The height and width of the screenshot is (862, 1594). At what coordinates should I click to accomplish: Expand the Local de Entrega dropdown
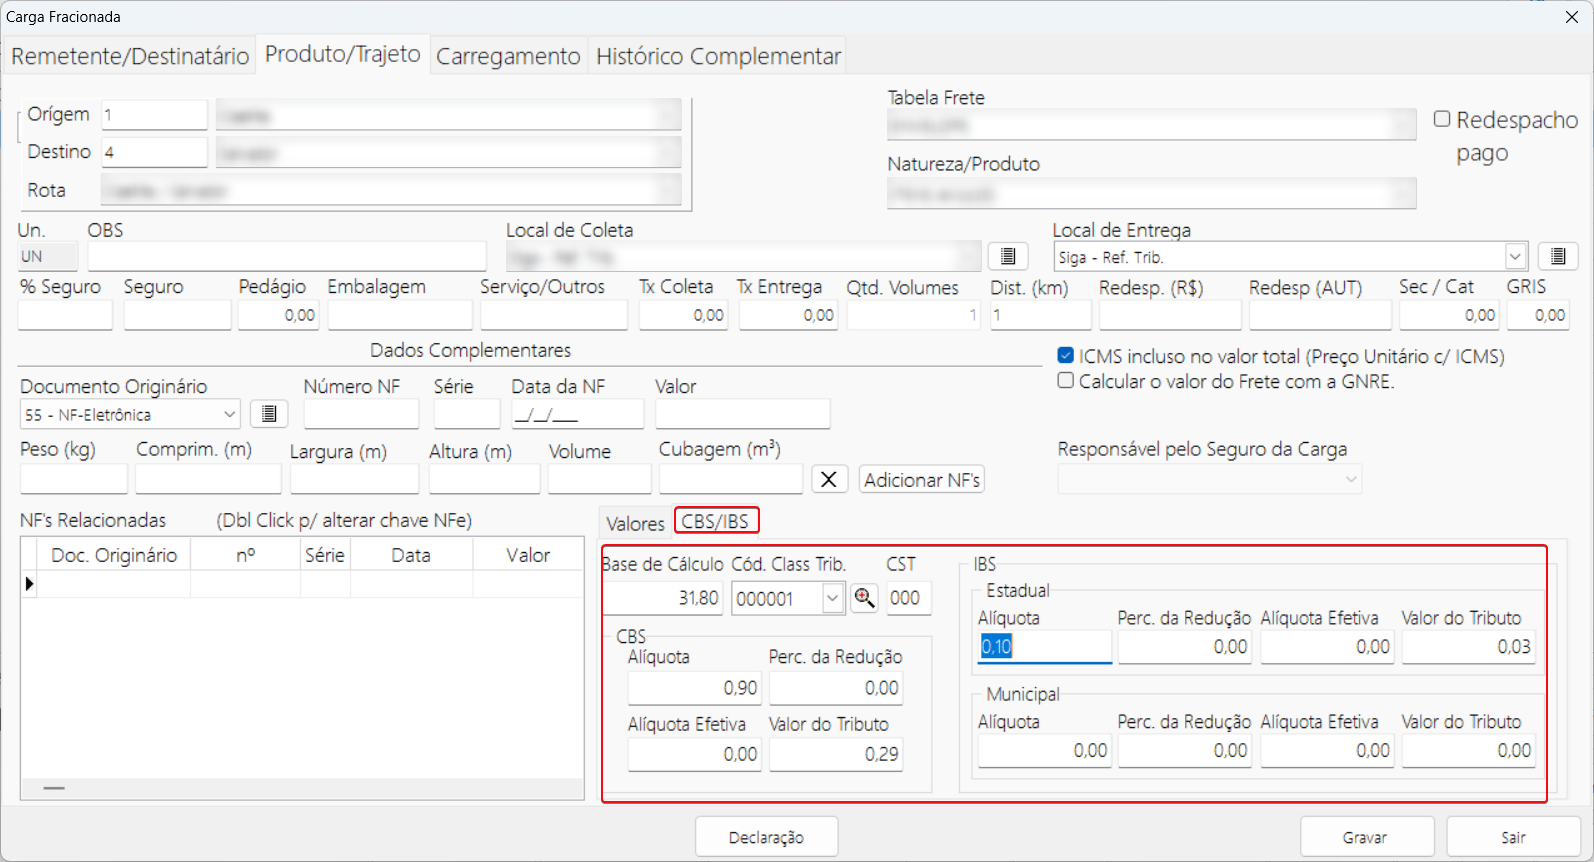click(x=1516, y=257)
